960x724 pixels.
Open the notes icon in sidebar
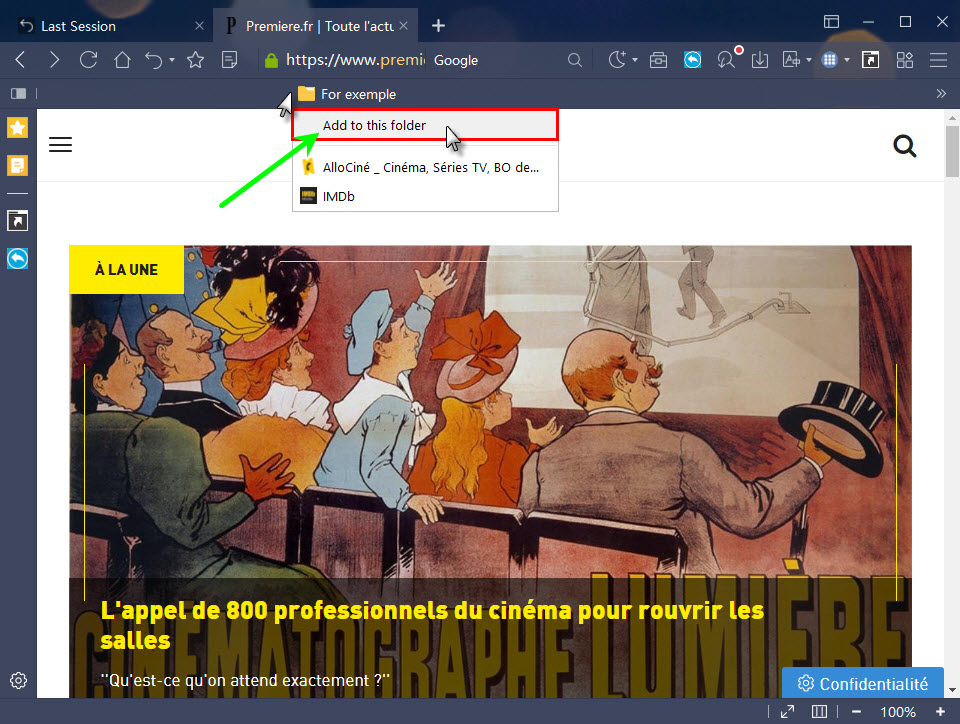coord(17,165)
